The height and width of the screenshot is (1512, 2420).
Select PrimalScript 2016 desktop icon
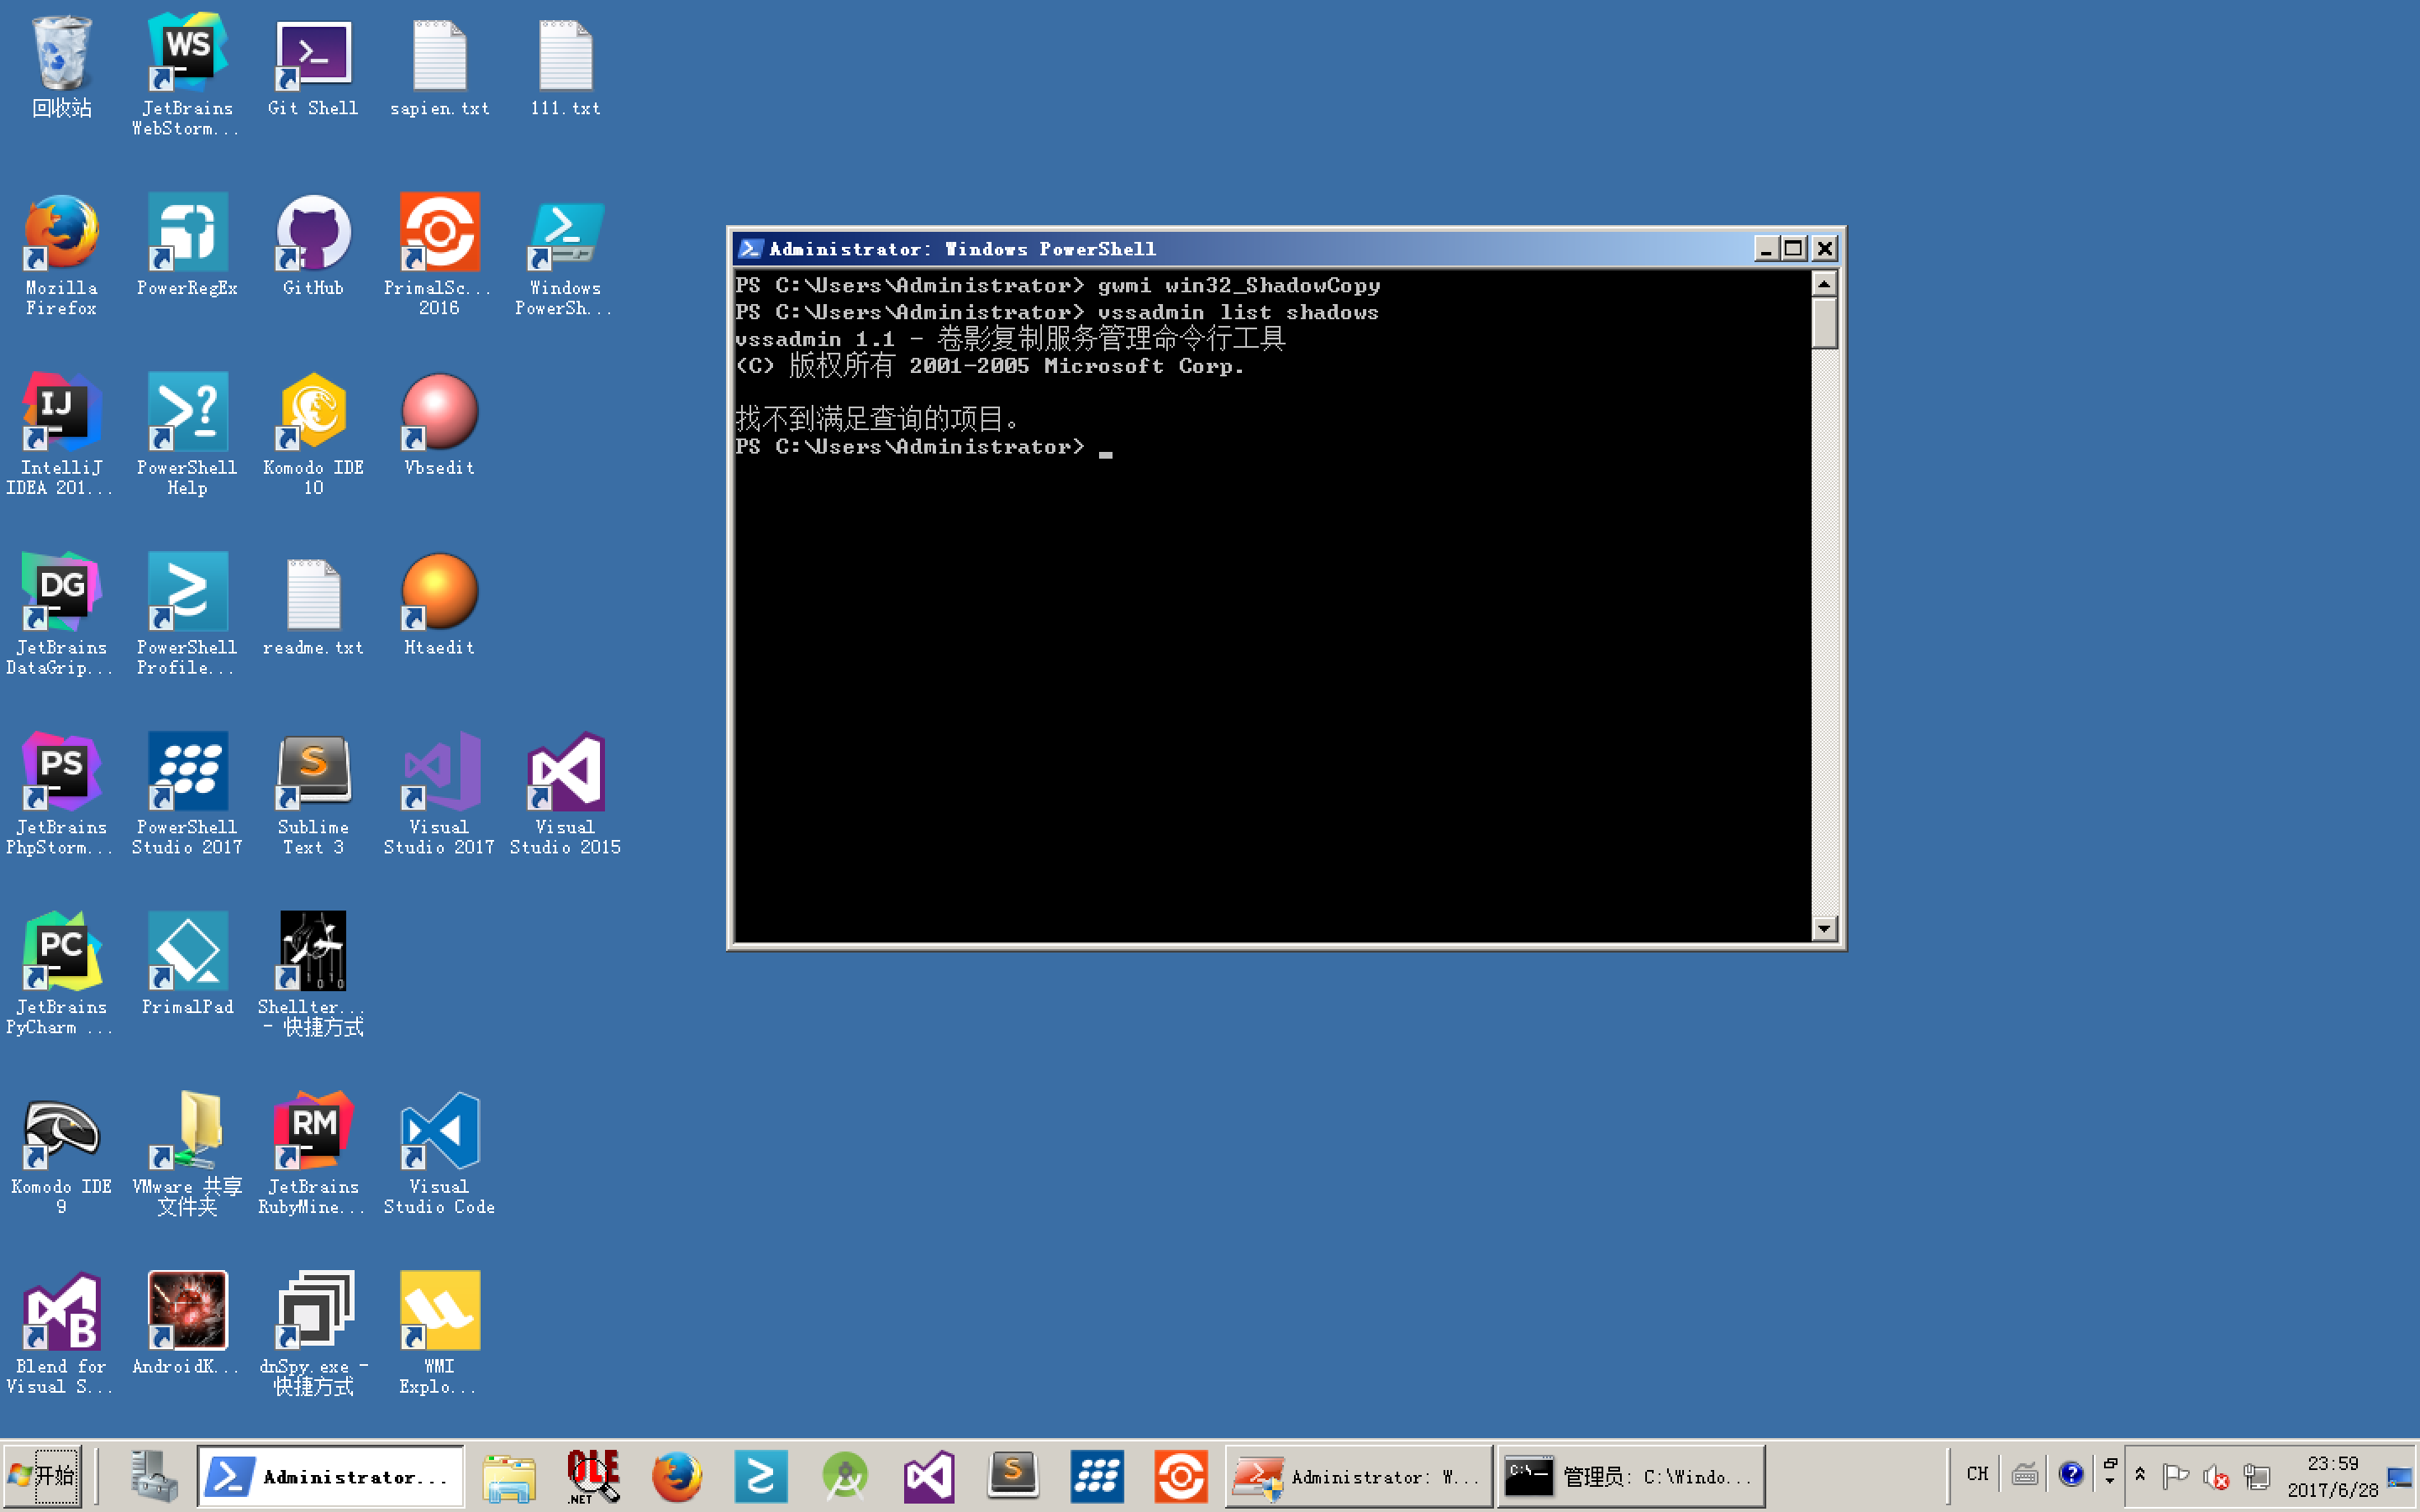click(439, 255)
